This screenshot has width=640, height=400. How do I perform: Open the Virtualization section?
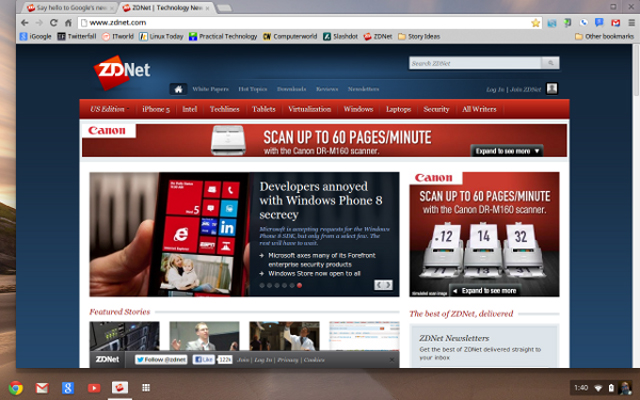[309, 109]
